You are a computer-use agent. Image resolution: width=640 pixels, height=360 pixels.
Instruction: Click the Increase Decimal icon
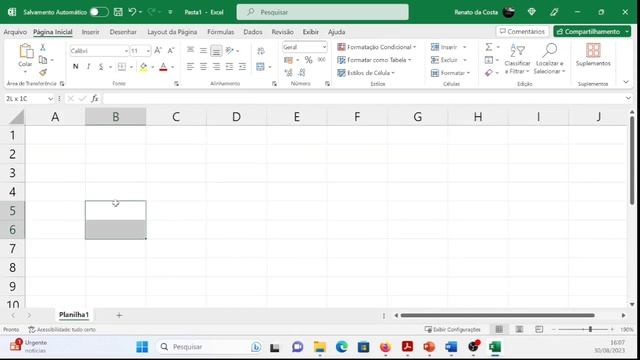[289, 73]
